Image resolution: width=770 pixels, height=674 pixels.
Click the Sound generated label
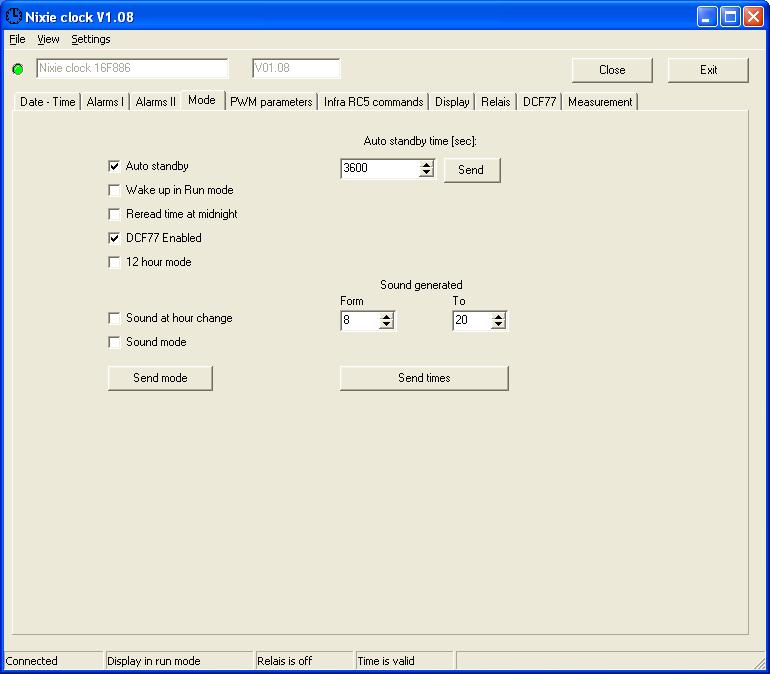pos(421,285)
